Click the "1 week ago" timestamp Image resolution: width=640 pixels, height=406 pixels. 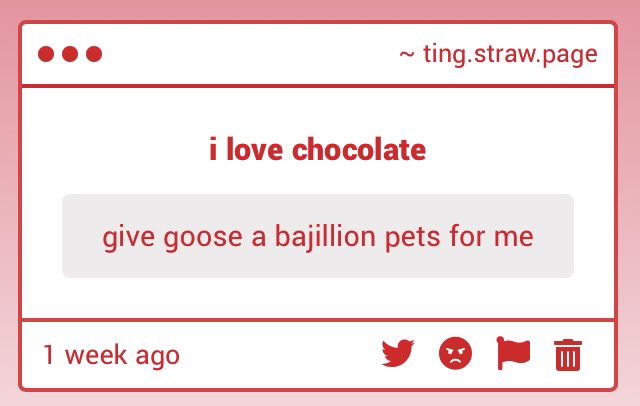coord(111,355)
